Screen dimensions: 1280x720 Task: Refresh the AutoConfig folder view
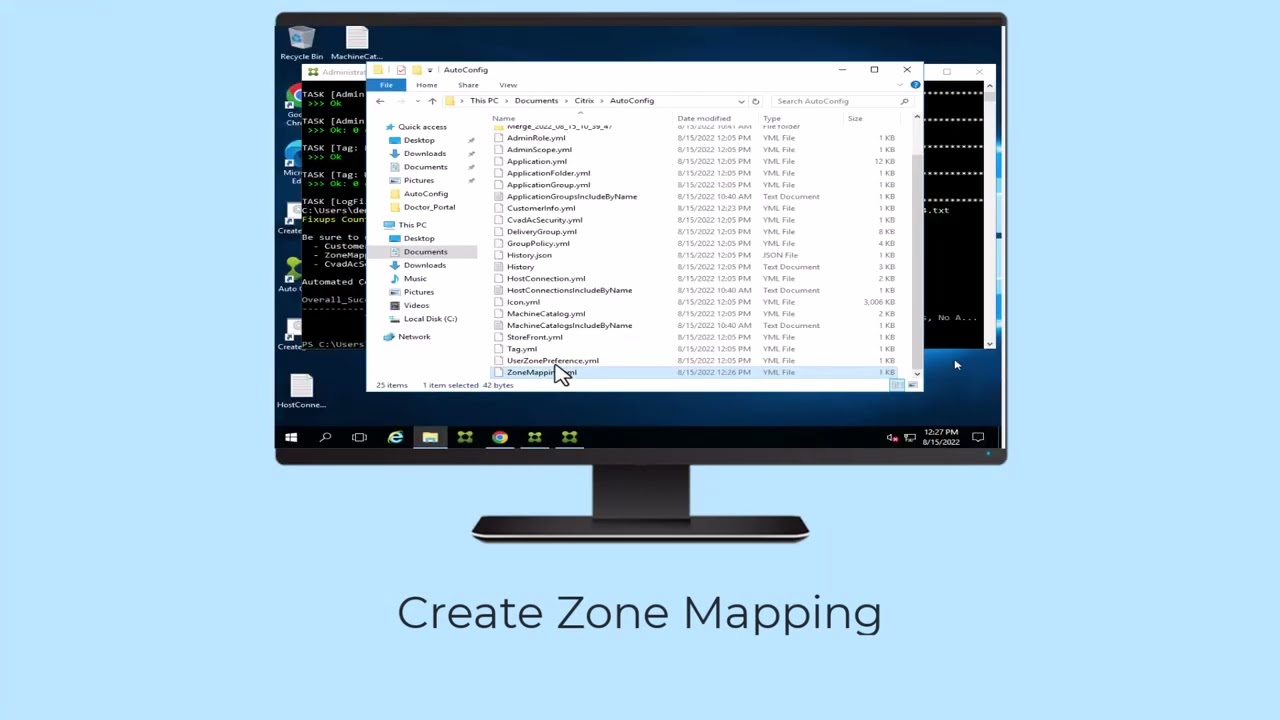pyautogui.click(x=755, y=100)
